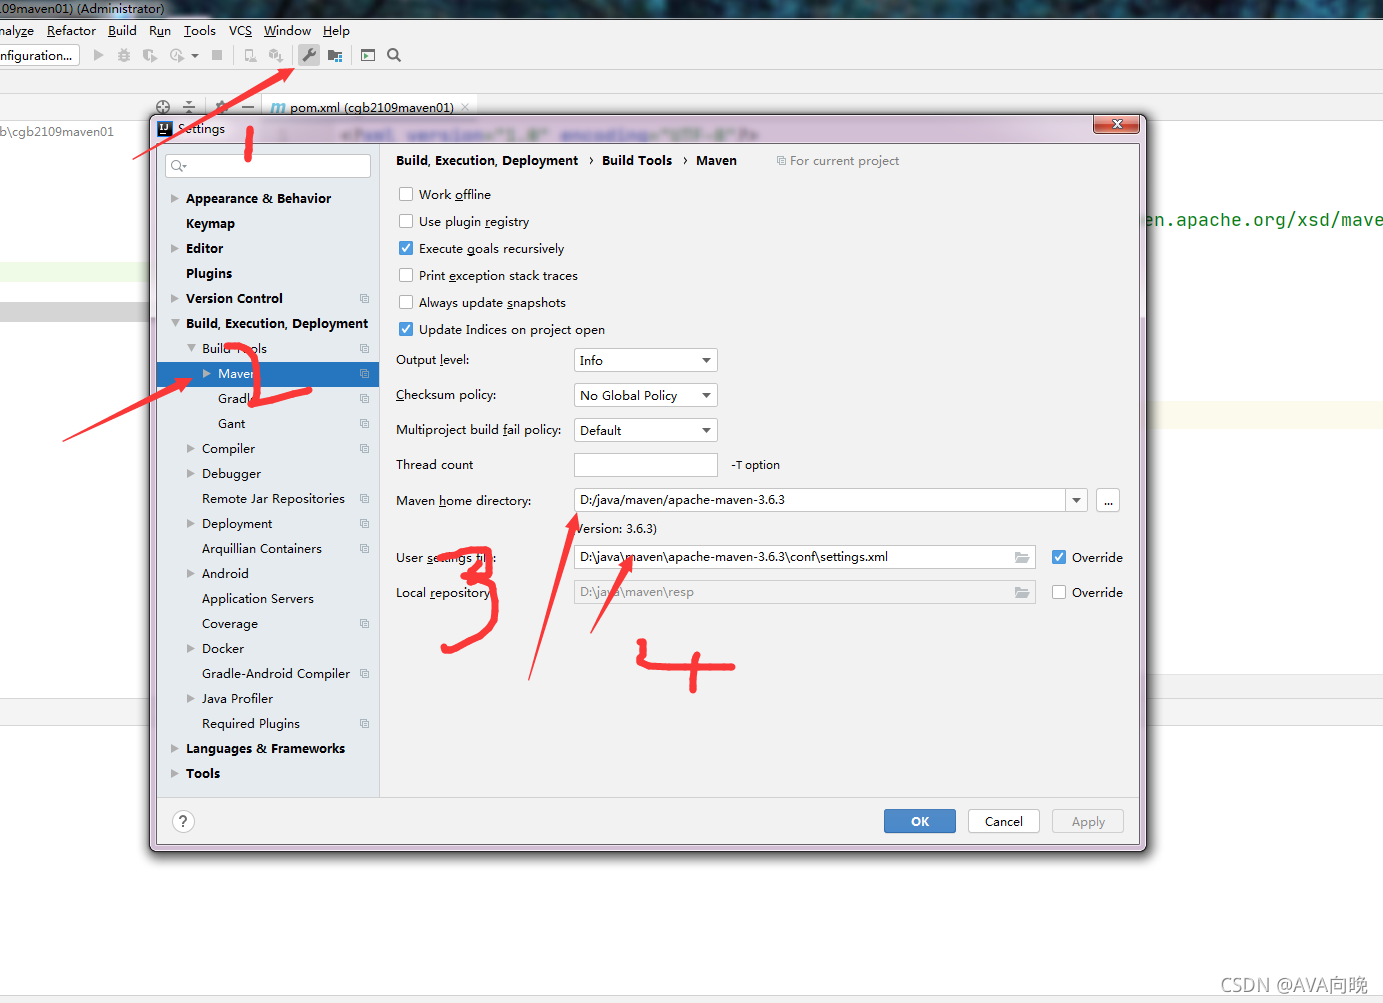Click project-level icon beside Coverage
Image resolution: width=1383 pixels, height=1003 pixels.
[x=364, y=623]
